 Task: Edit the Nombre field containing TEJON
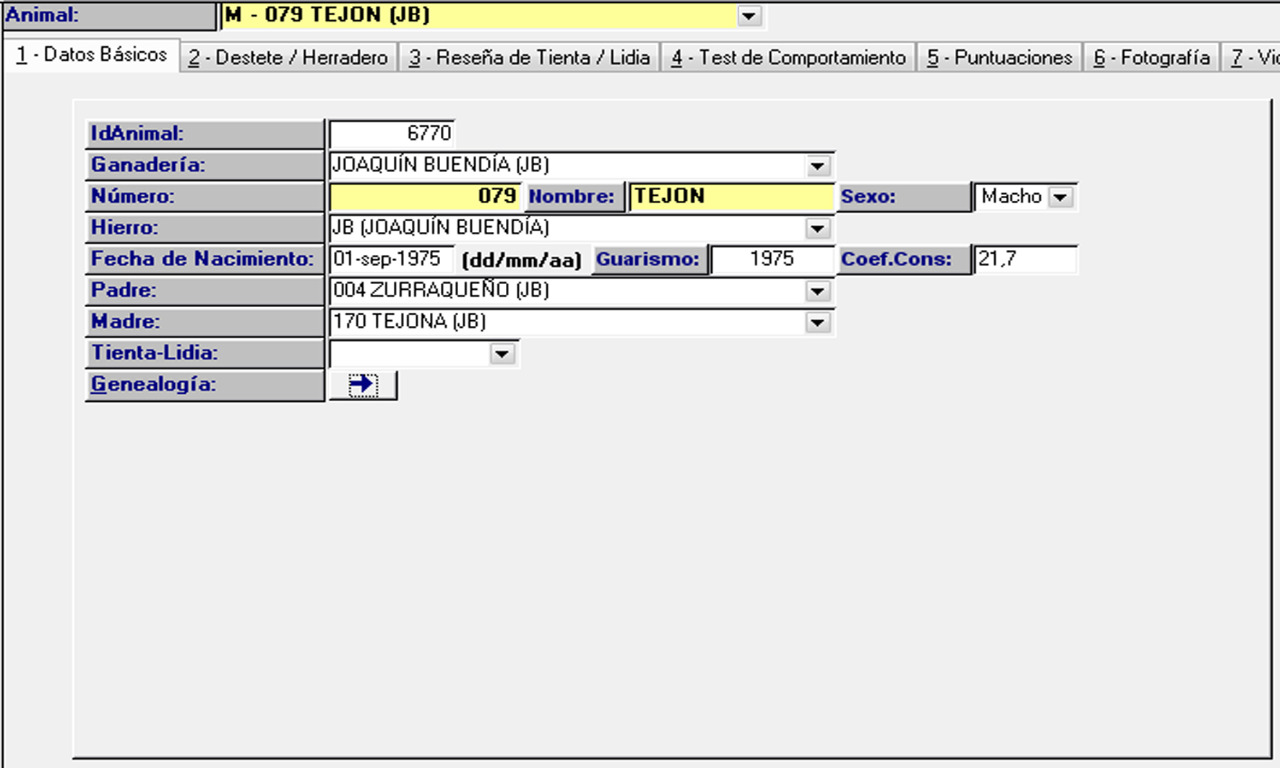[x=731, y=197]
